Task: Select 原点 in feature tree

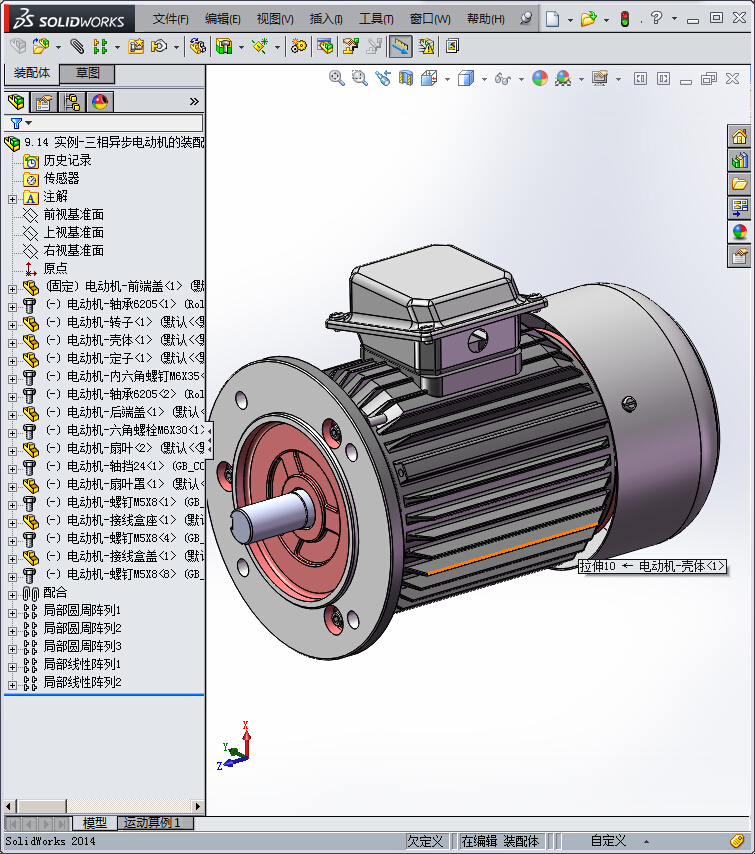Action: [x=56, y=269]
